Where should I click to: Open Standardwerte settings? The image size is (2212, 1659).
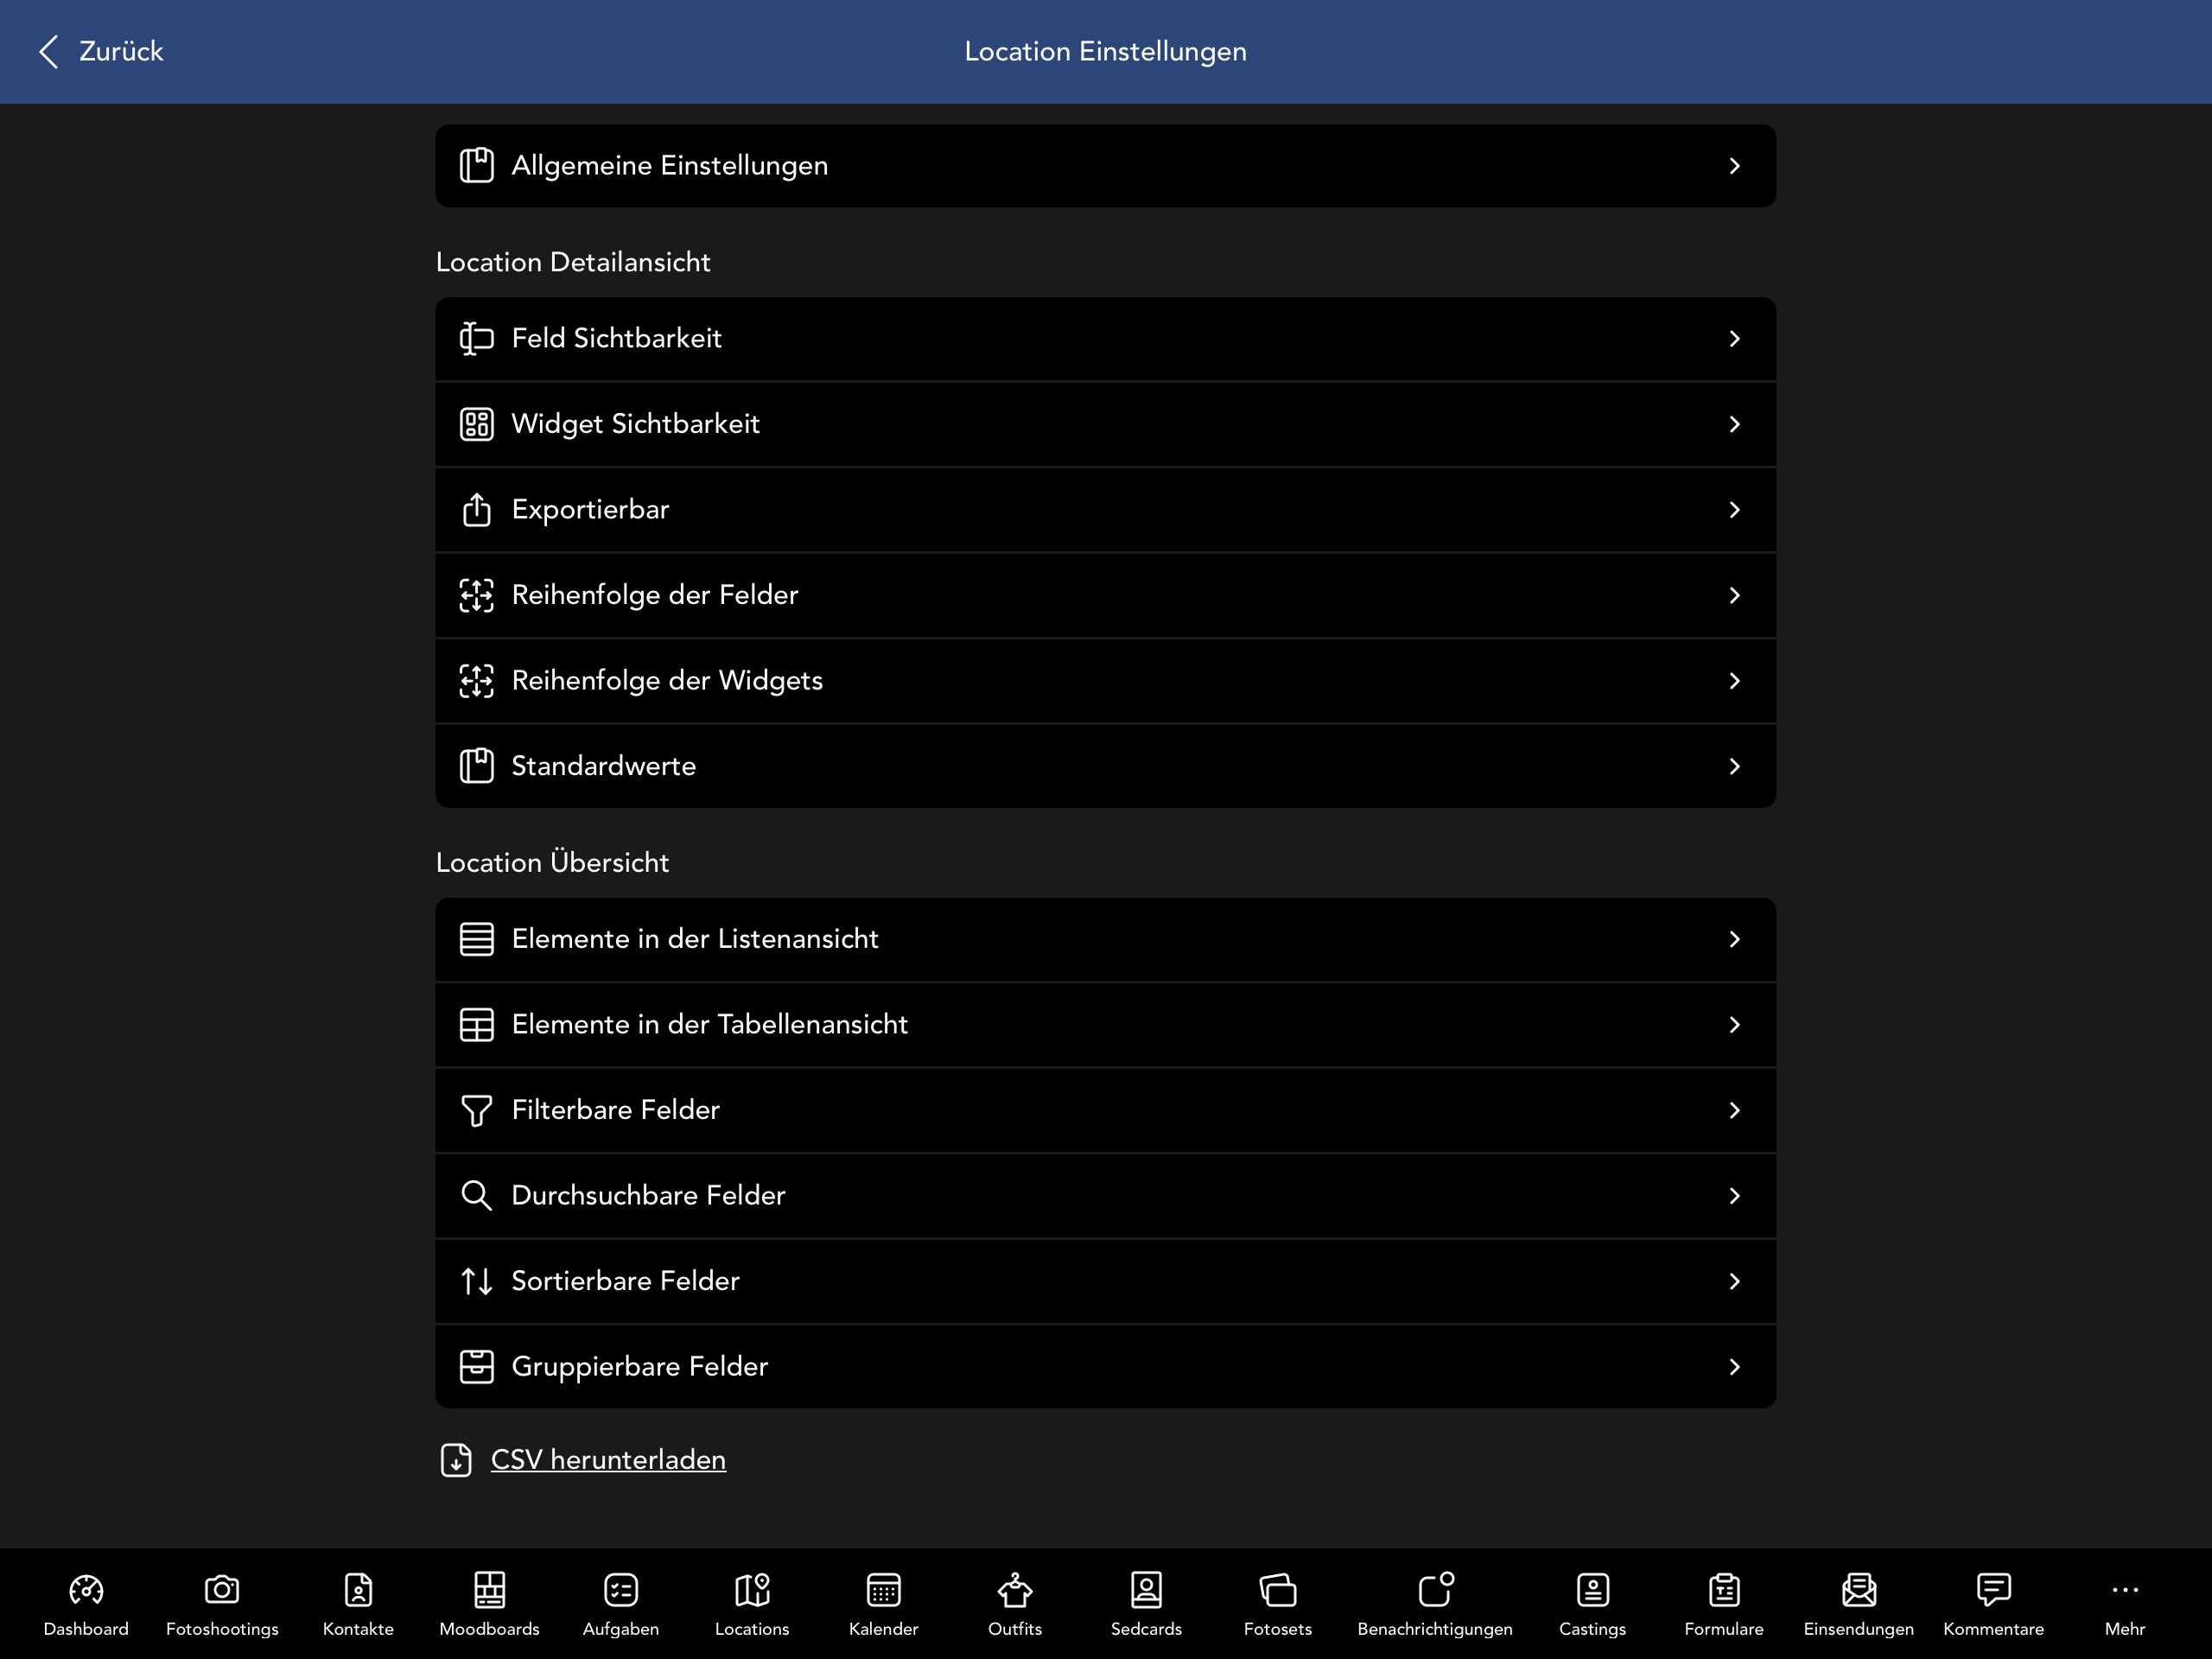1105,766
